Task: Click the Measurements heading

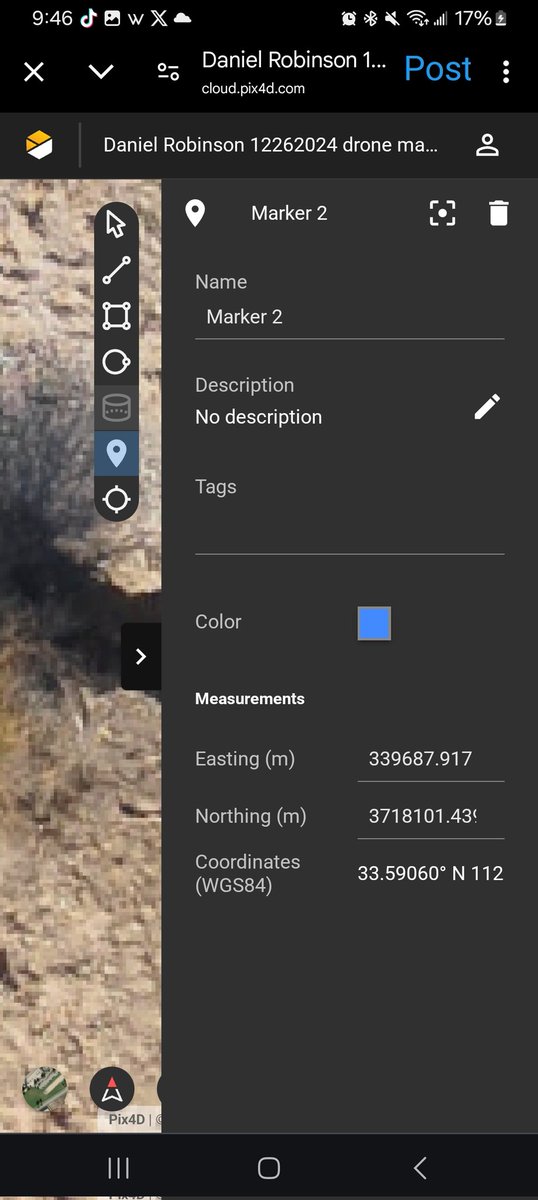Action: pos(250,699)
